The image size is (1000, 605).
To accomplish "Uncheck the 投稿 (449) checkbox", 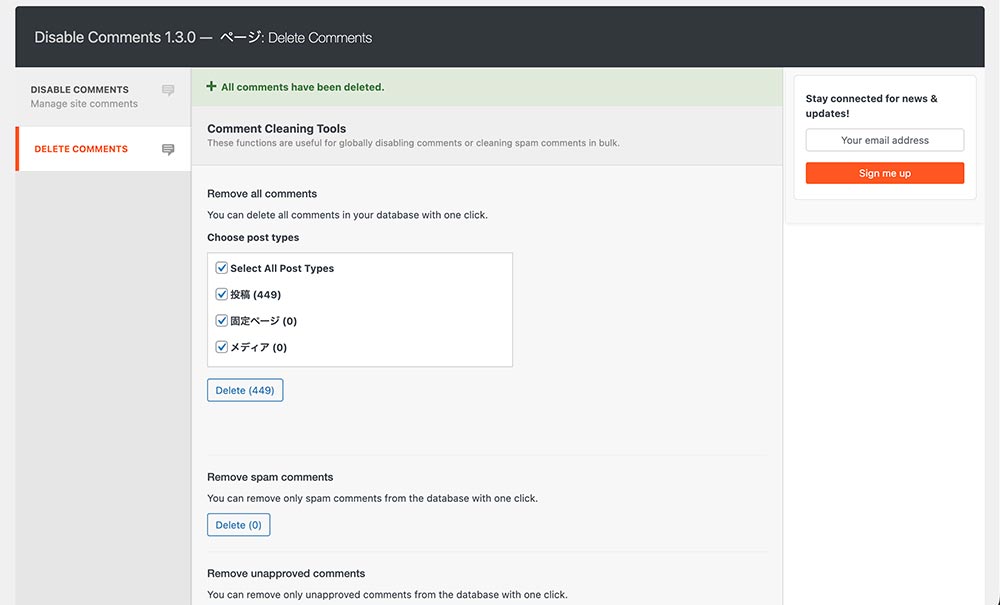I will coord(222,294).
